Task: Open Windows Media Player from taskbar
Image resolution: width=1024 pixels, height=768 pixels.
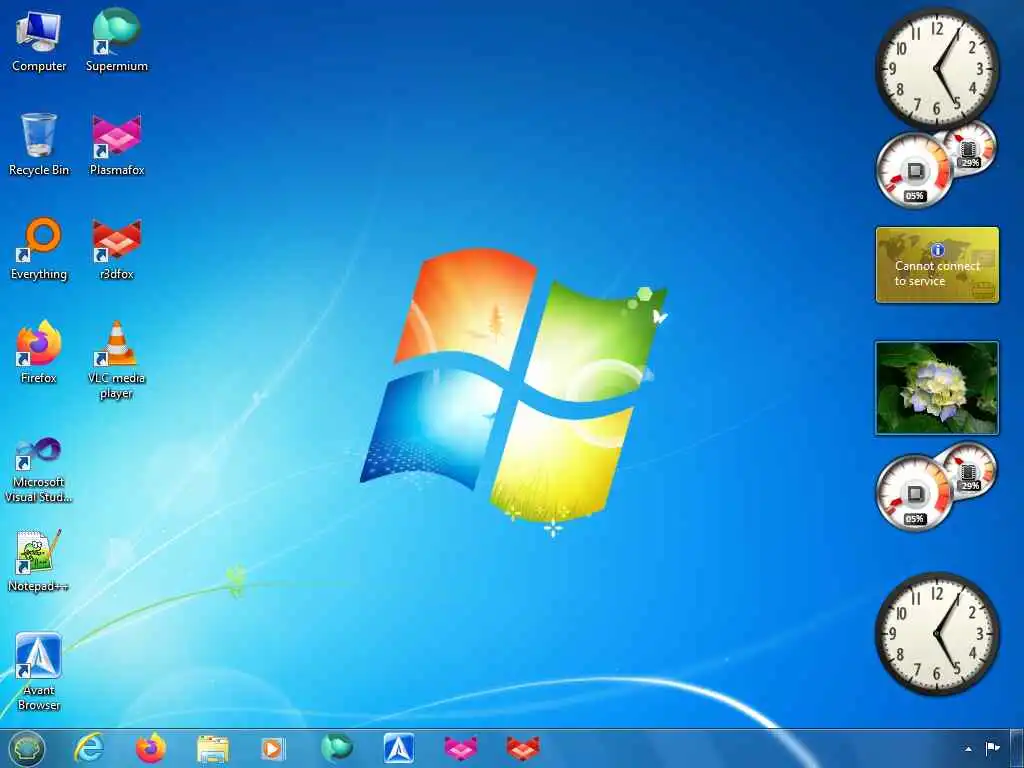Action: point(272,749)
